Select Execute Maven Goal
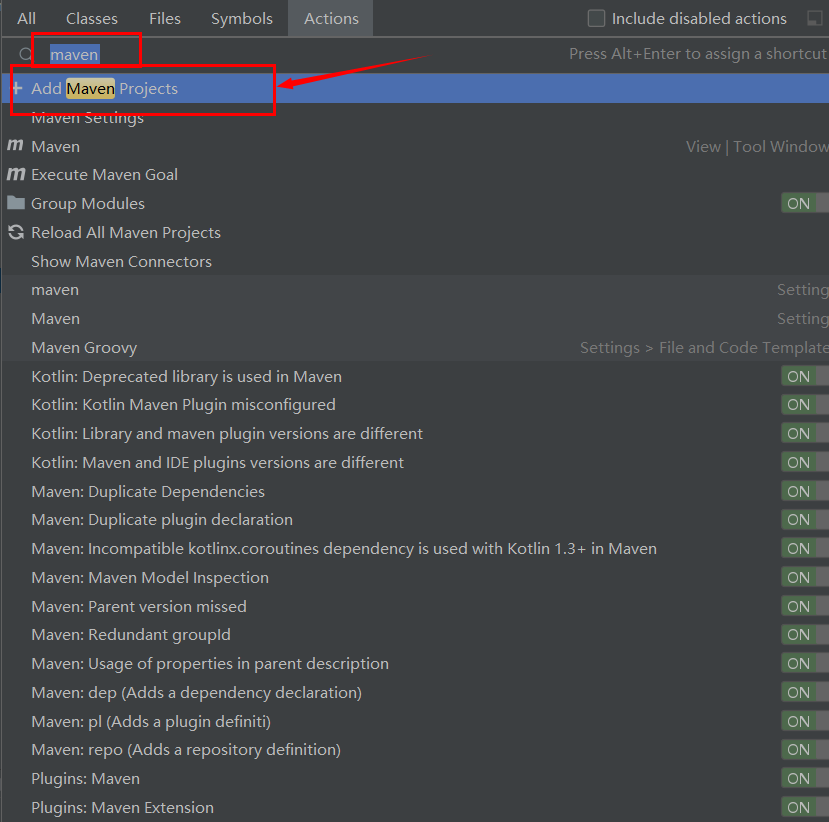The width and height of the screenshot is (829, 822). pos(415,174)
